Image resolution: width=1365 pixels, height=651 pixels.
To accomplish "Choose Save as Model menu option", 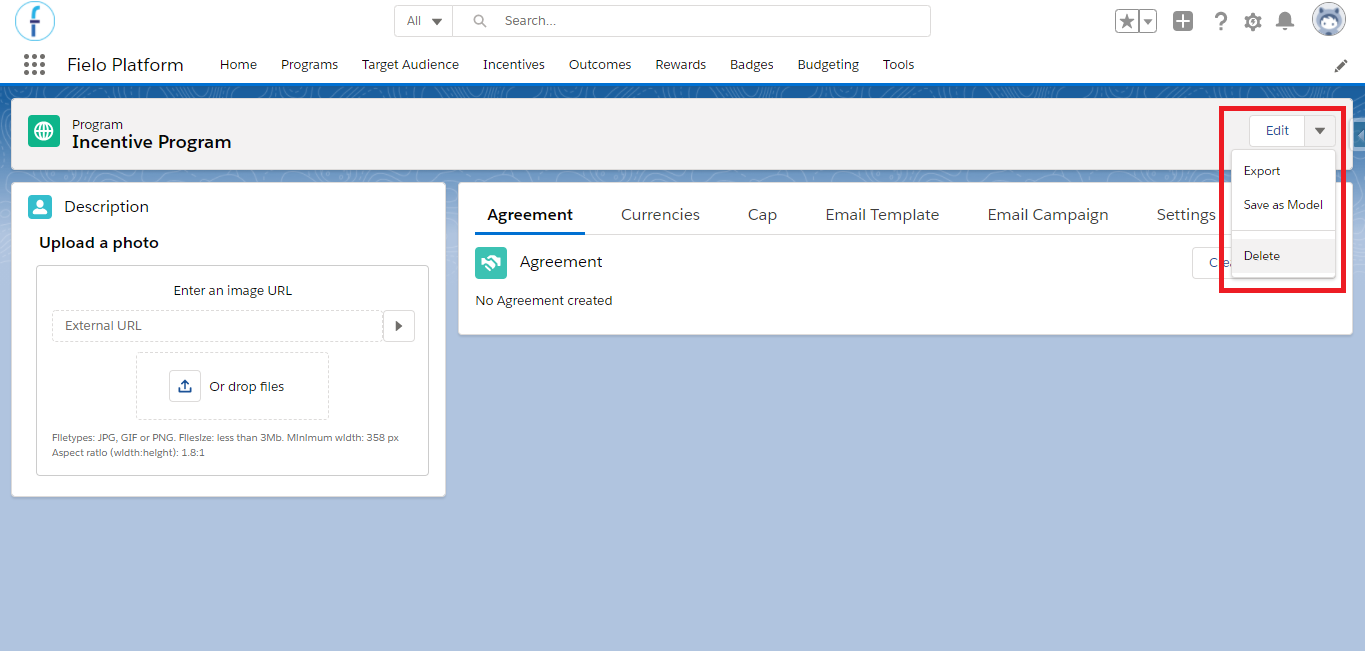I will tap(1283, 205).
